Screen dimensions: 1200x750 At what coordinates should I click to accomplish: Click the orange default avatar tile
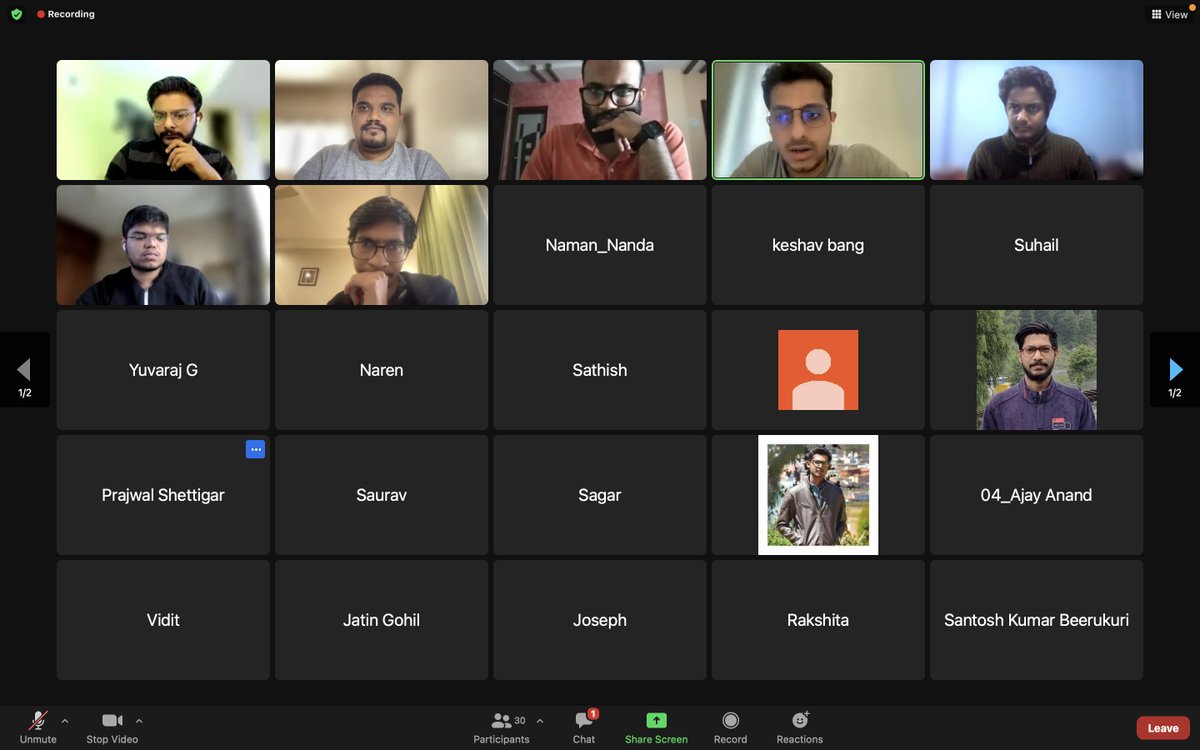(x=818, y=370)
